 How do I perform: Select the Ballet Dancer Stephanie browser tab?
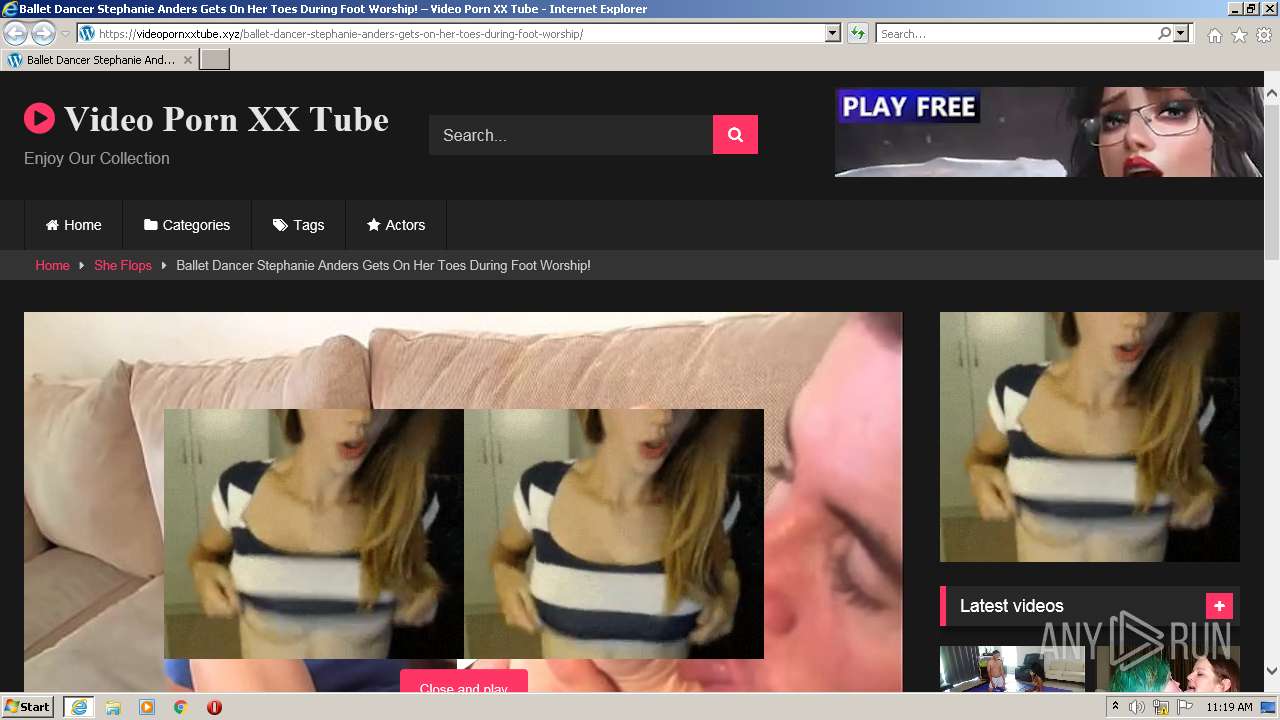point(99,60)
